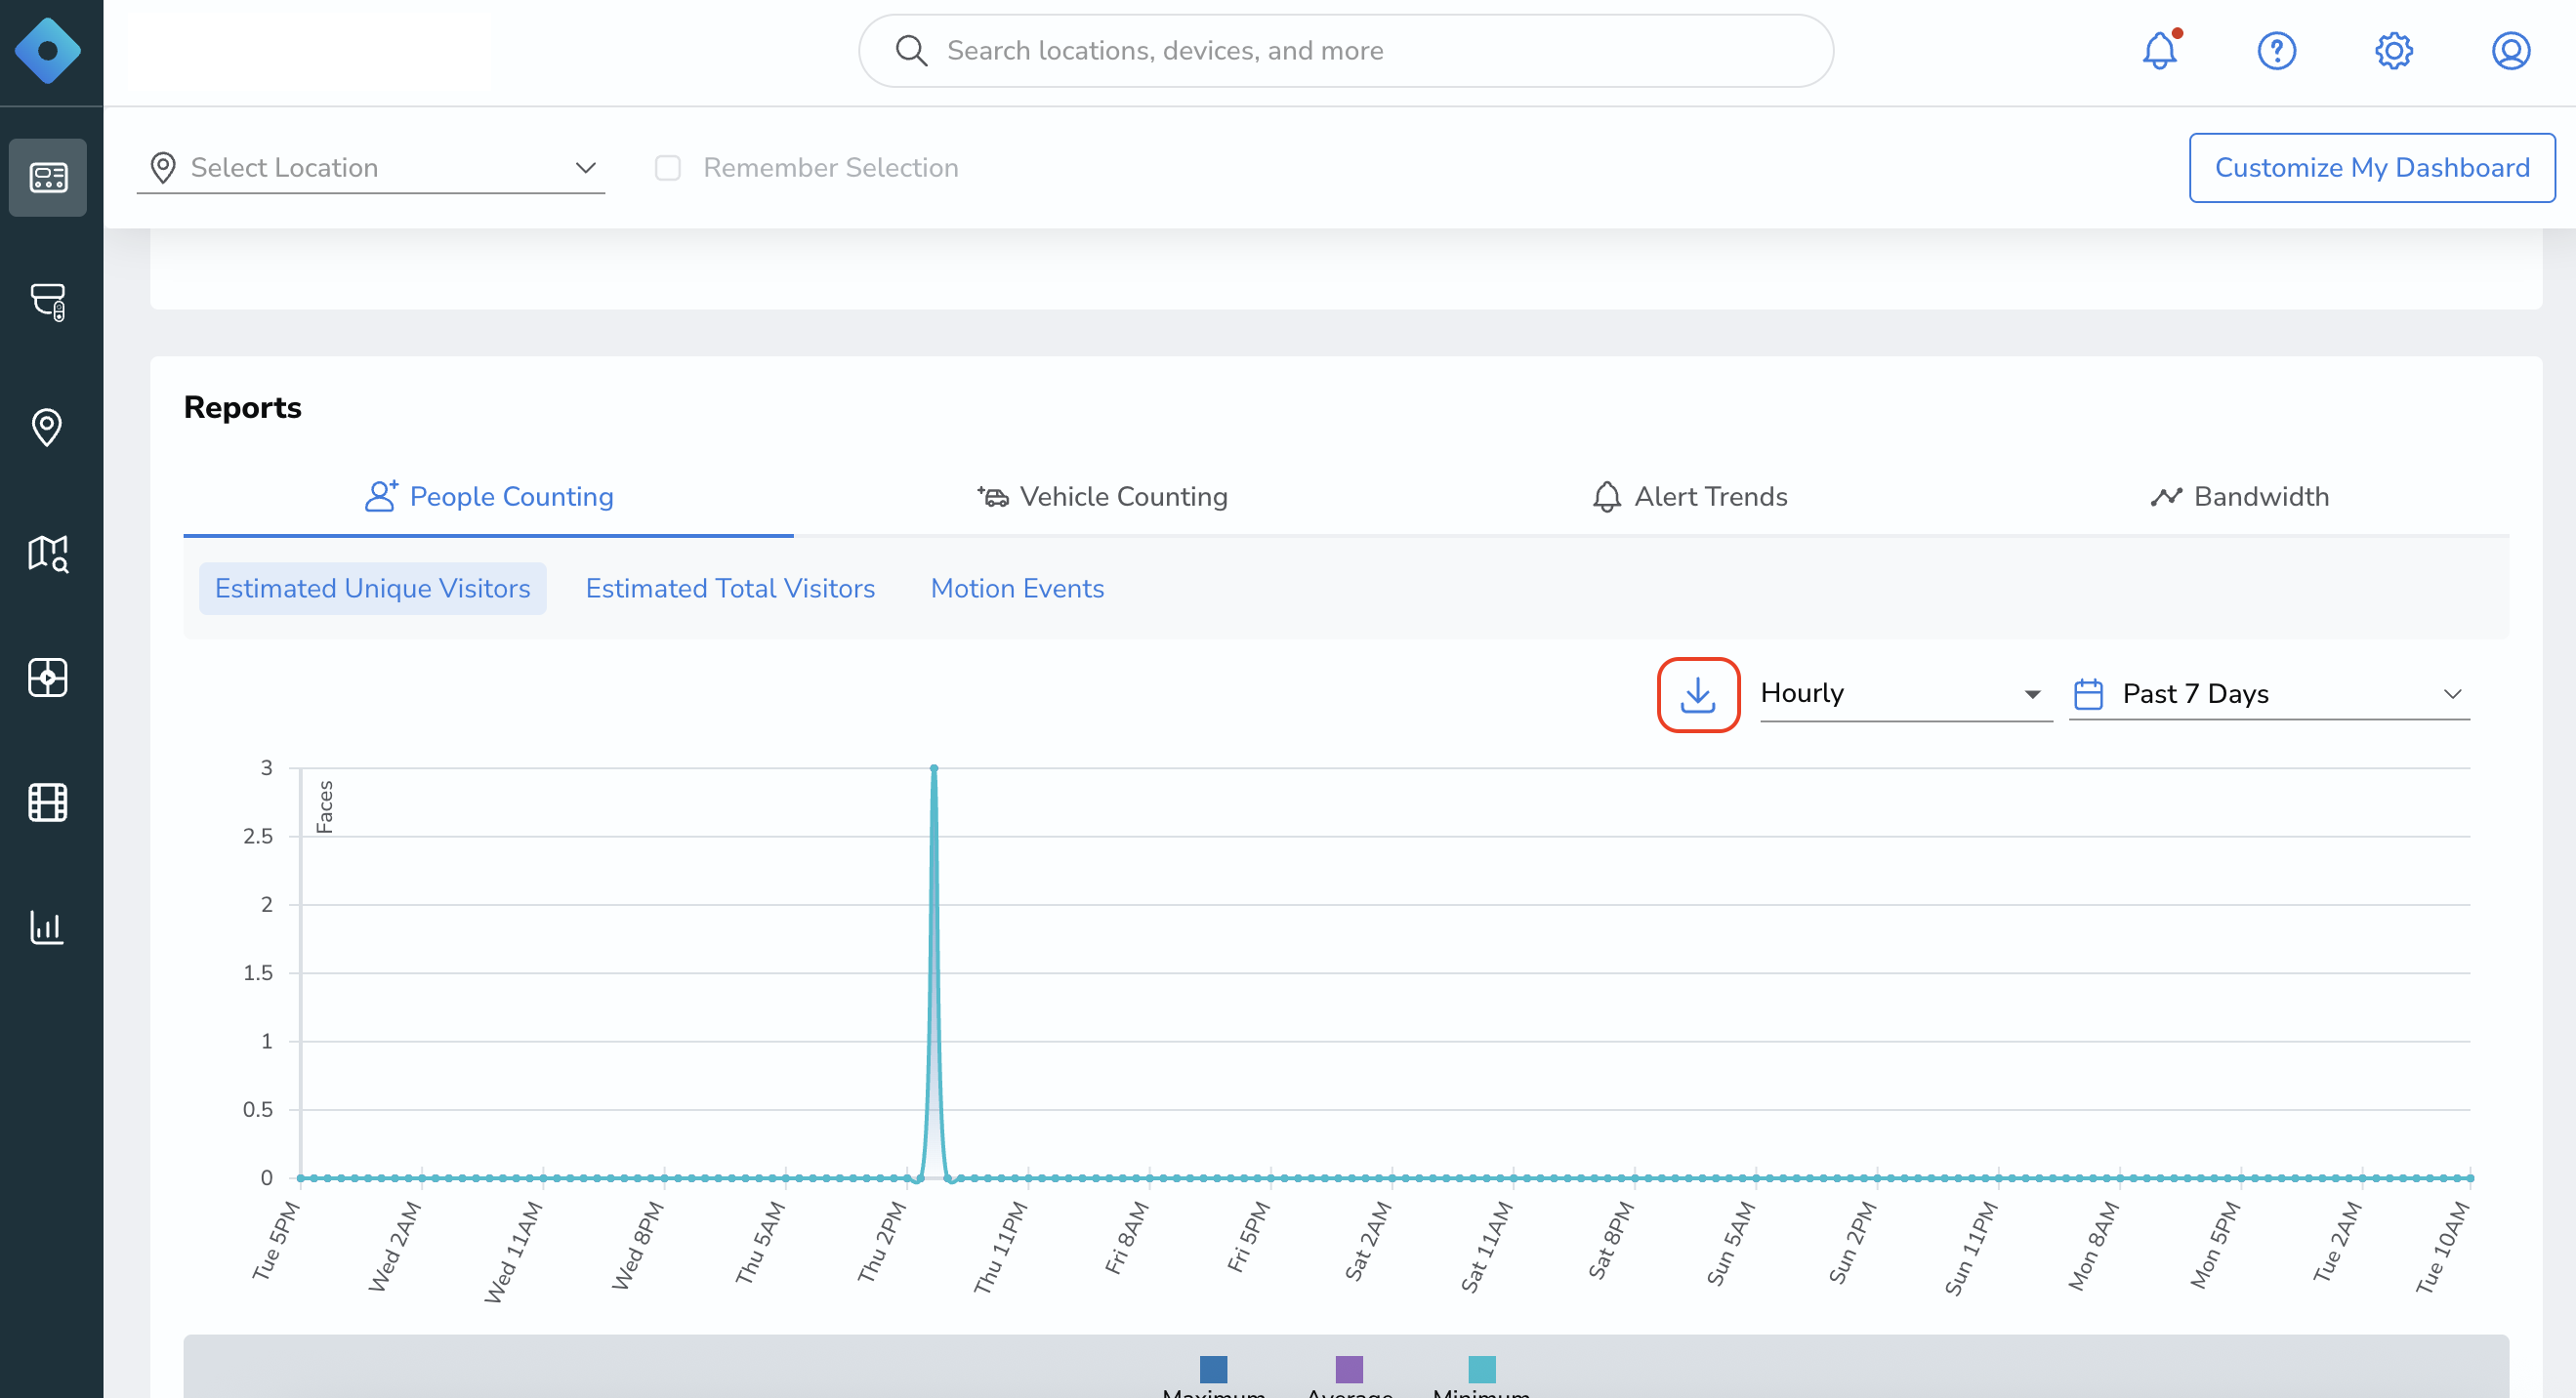The height and width of the screenshot is (1398, 2576).
Task: Open the devices sidebar icon
Action: (x=47, y=301)
